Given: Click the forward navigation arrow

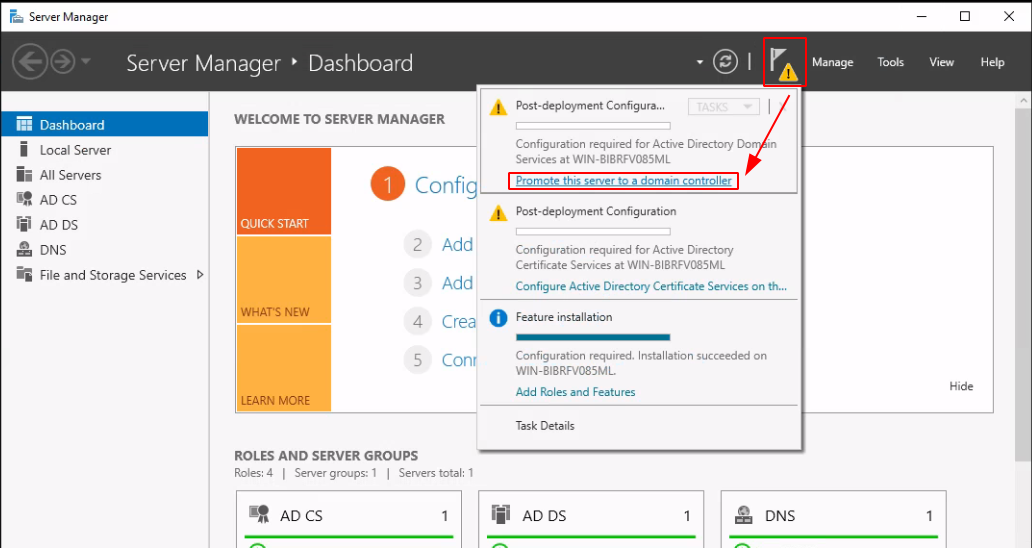Looking at the screenshot, I should pyautogui.click(x=63, y=62).
